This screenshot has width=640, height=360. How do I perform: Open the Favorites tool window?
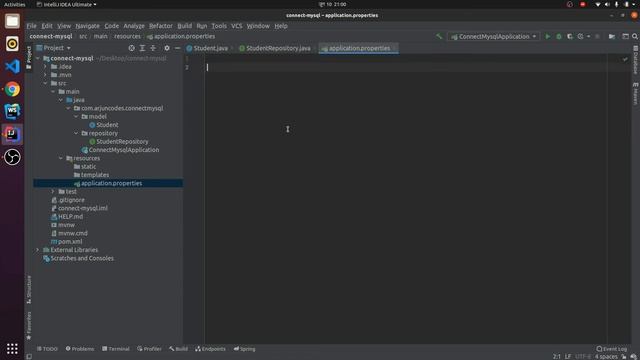click(x=29, y=326)
